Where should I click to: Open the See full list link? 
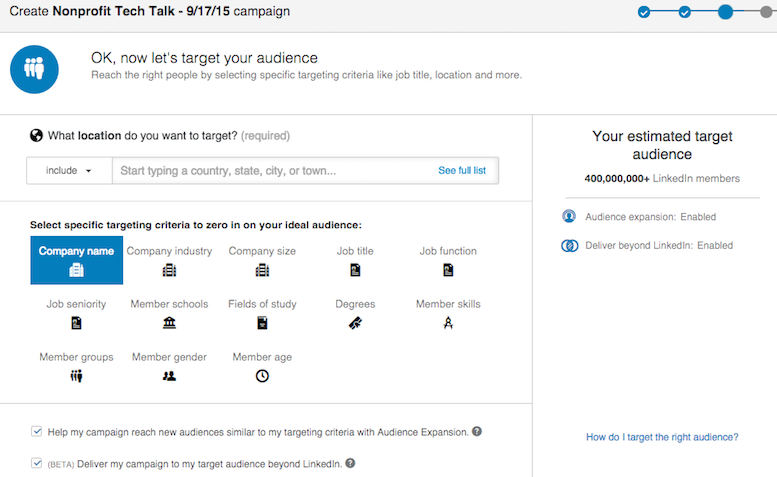462,170
